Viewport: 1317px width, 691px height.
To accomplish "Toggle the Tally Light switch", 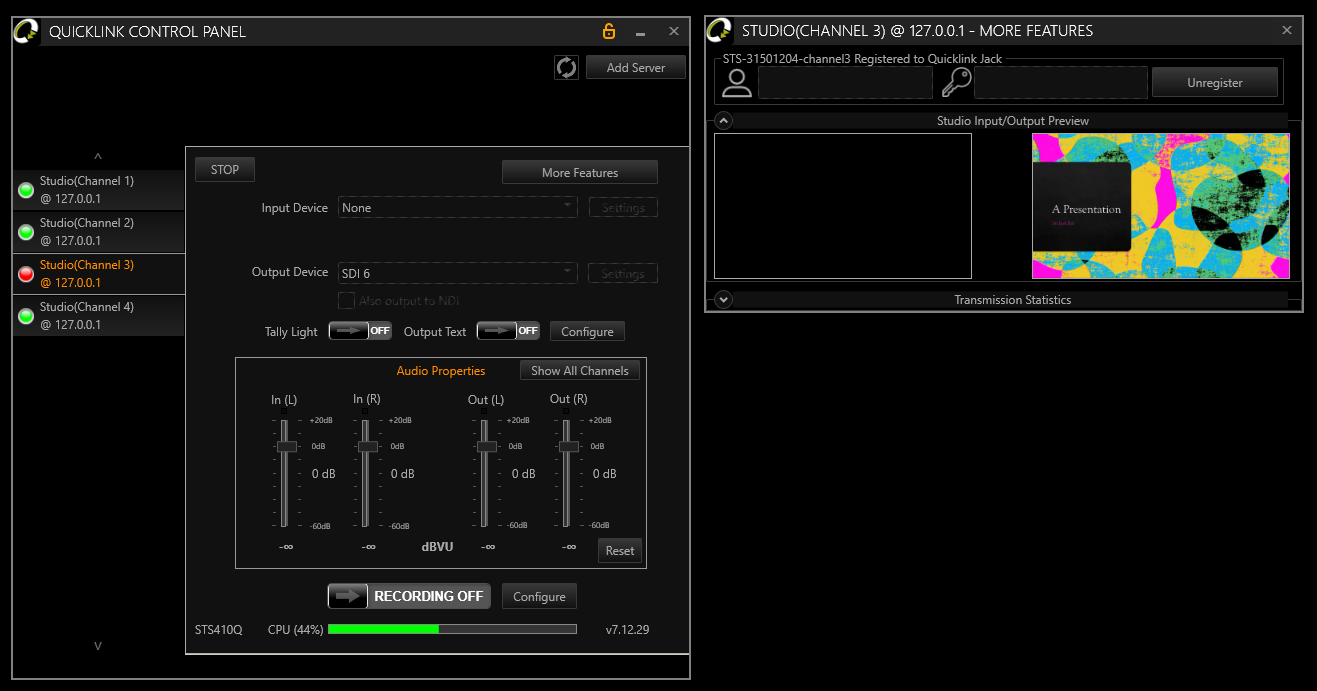I will click(x=360, y=331).
